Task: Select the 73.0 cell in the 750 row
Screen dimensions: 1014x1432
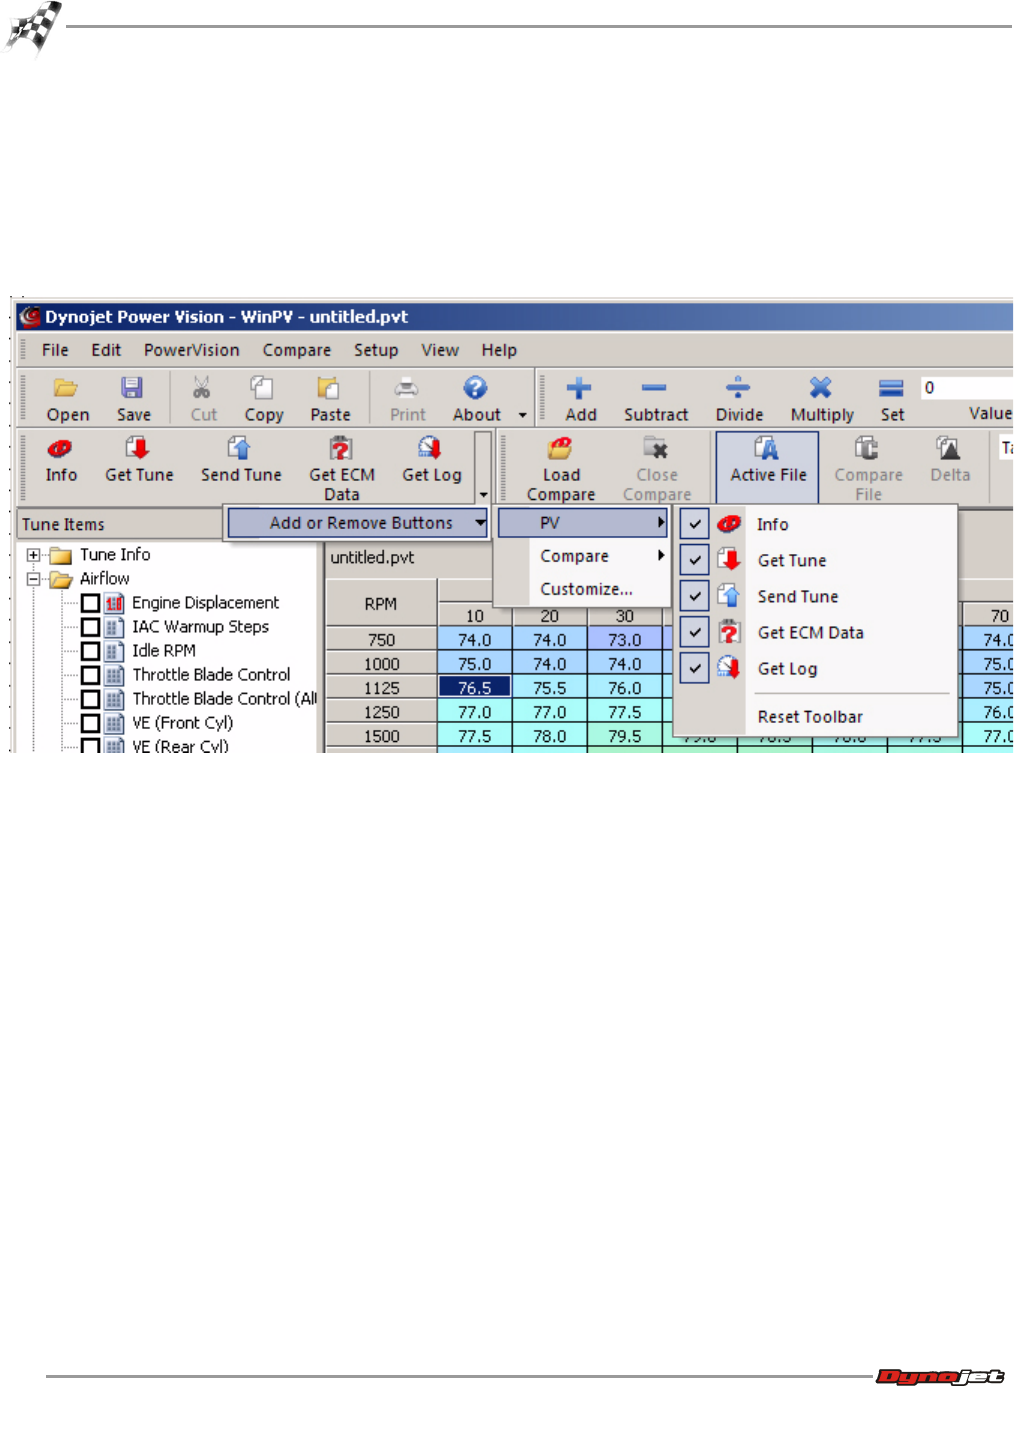Action: pyautogui.click(x=625, y=640)
